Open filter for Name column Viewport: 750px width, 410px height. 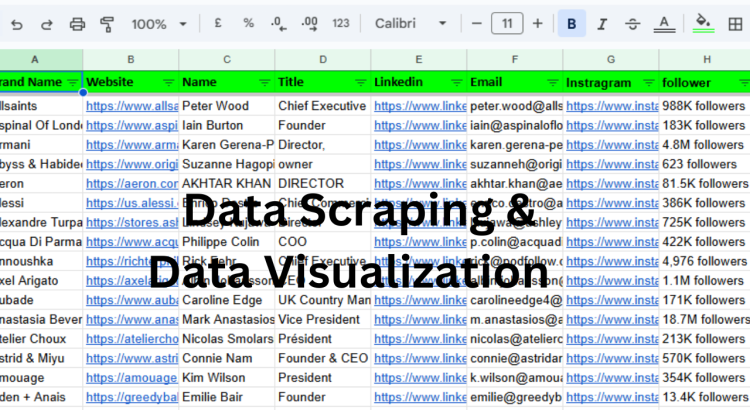(x=265, y=83)
